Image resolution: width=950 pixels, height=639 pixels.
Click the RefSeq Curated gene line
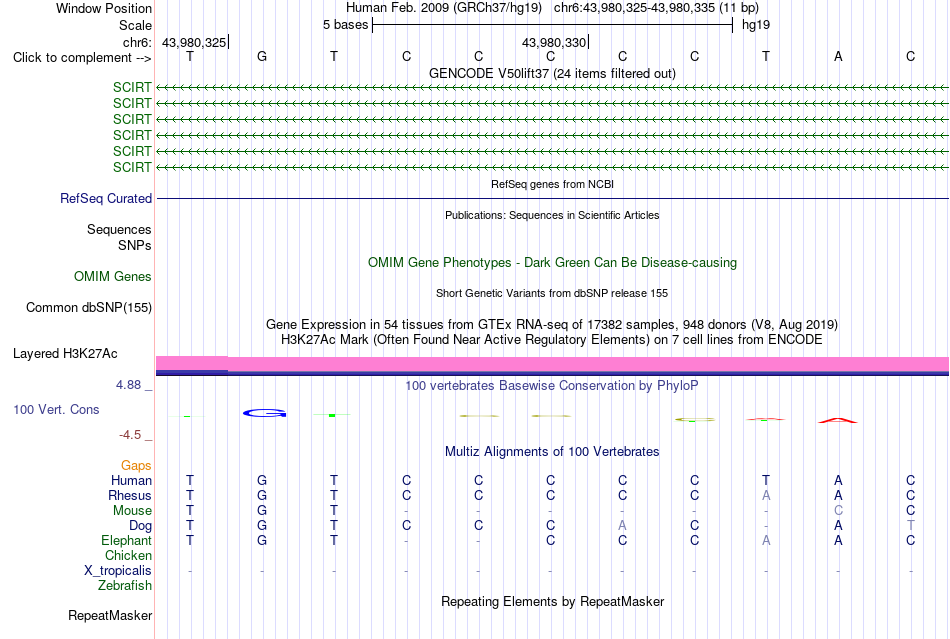click(552, 199)
